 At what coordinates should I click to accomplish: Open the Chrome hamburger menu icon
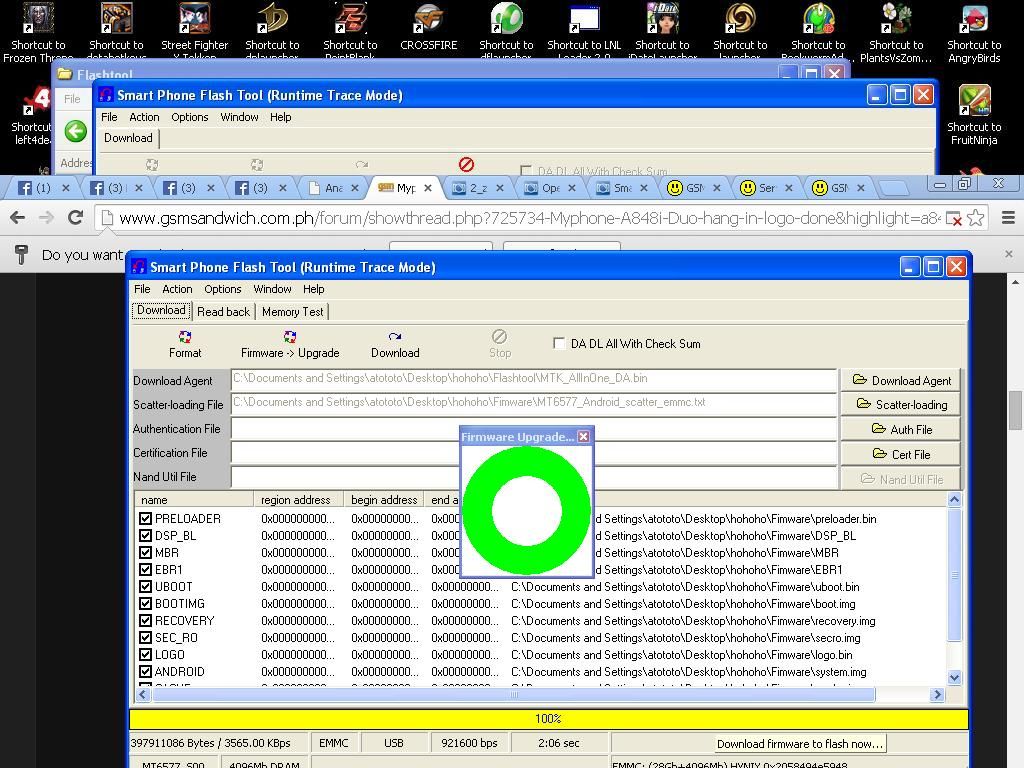pyautogui.click(x=1008, y=218)
